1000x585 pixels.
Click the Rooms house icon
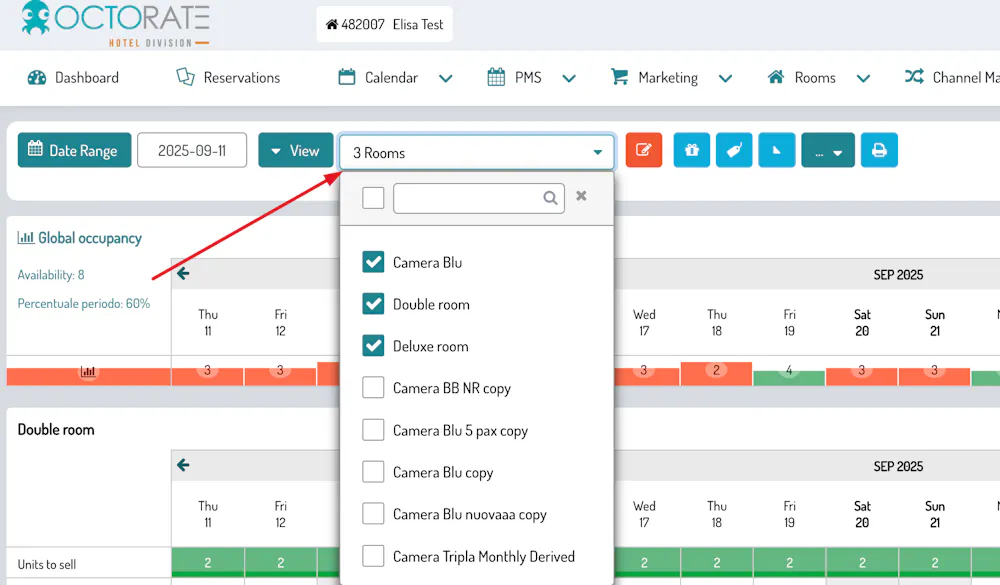[x=776, y=77]
